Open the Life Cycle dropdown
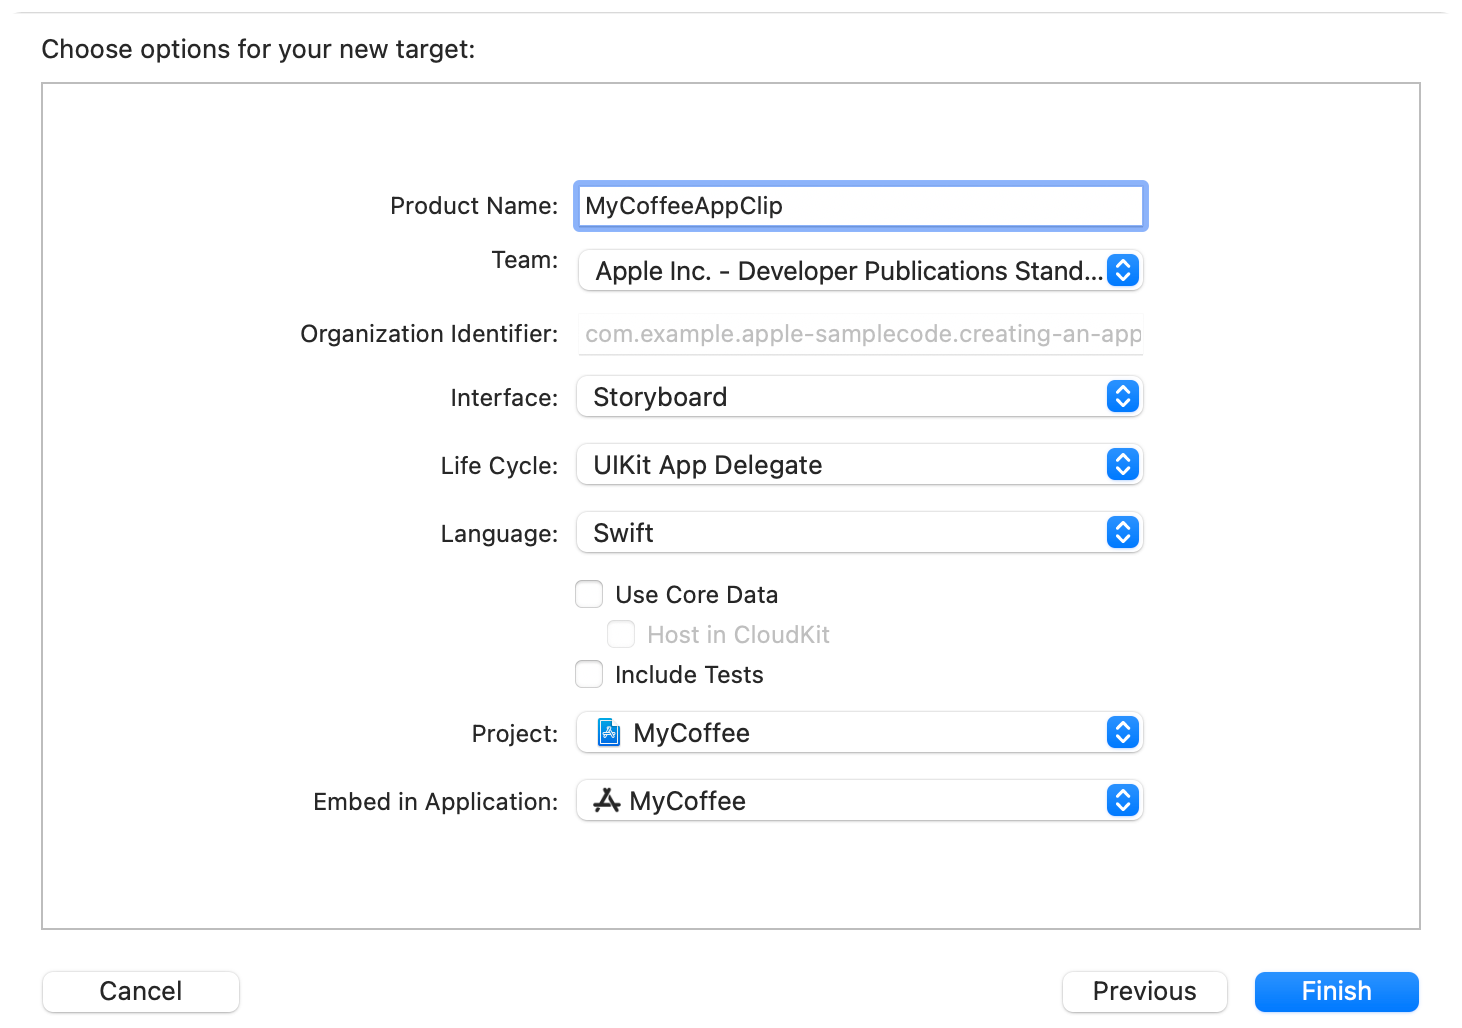Image resolution: width=1462 pixels, height=1028 pixels. tap(860, 464)
